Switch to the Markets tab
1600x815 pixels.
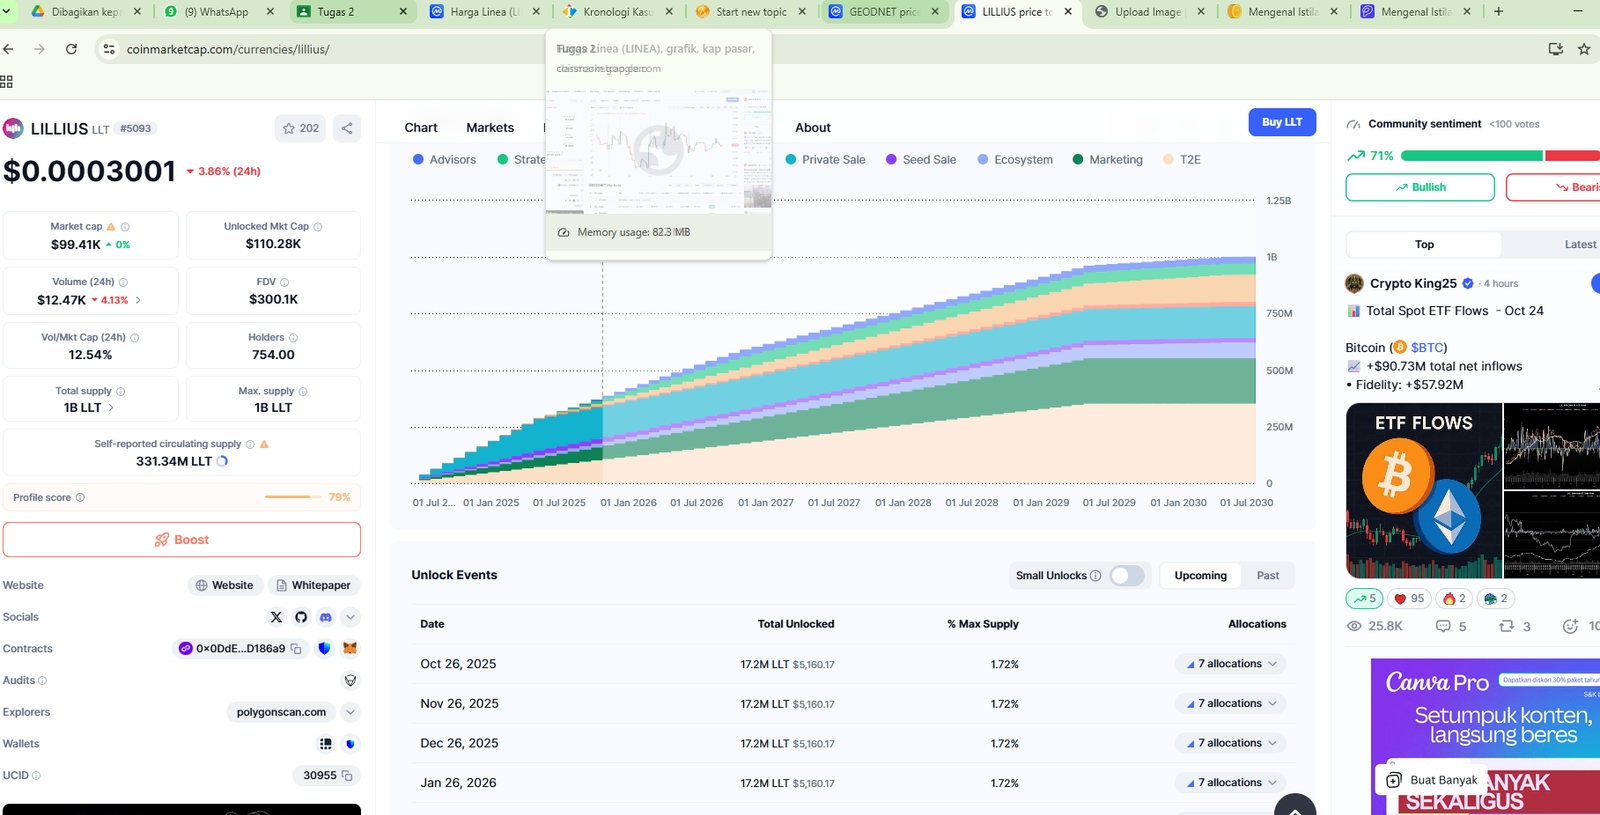490,128
